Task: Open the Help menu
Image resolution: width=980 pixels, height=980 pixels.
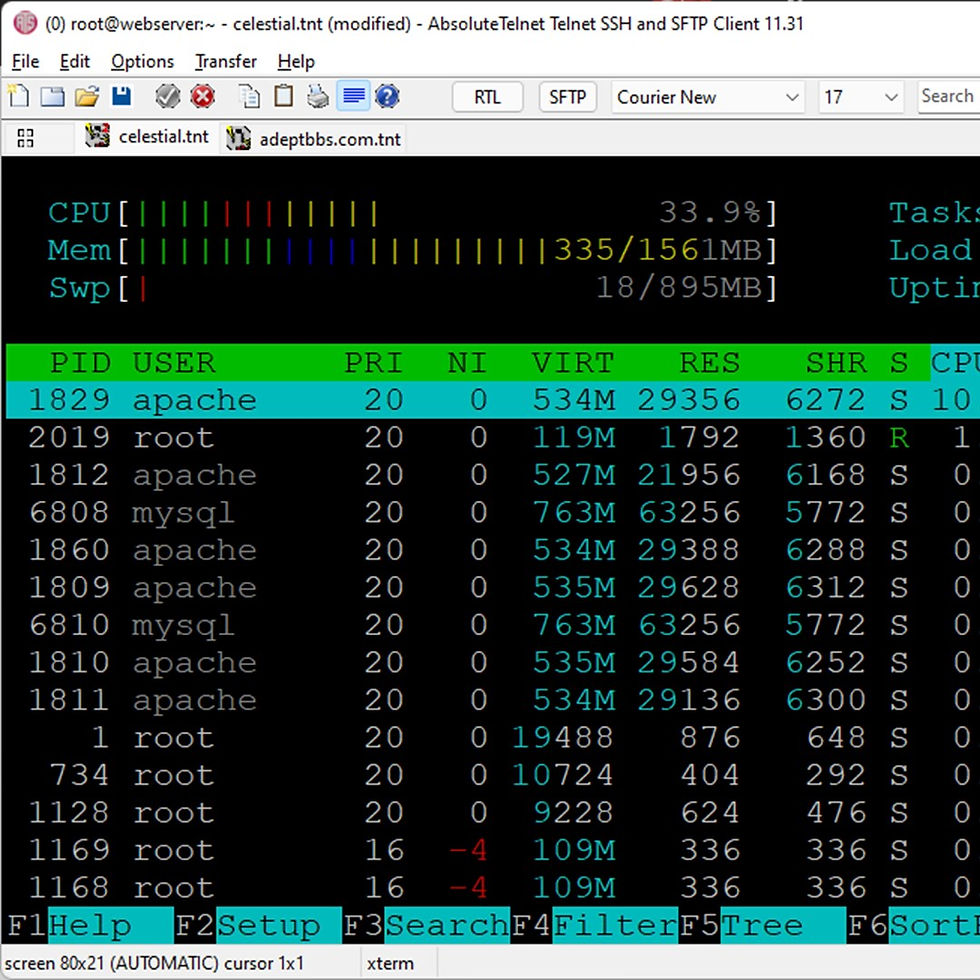Action: 296,61
